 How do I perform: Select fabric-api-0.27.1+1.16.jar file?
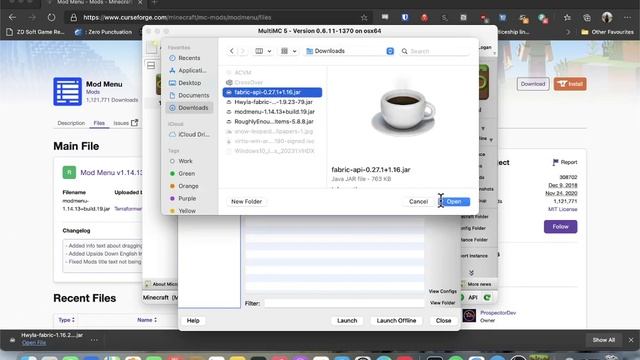point(272,92)
